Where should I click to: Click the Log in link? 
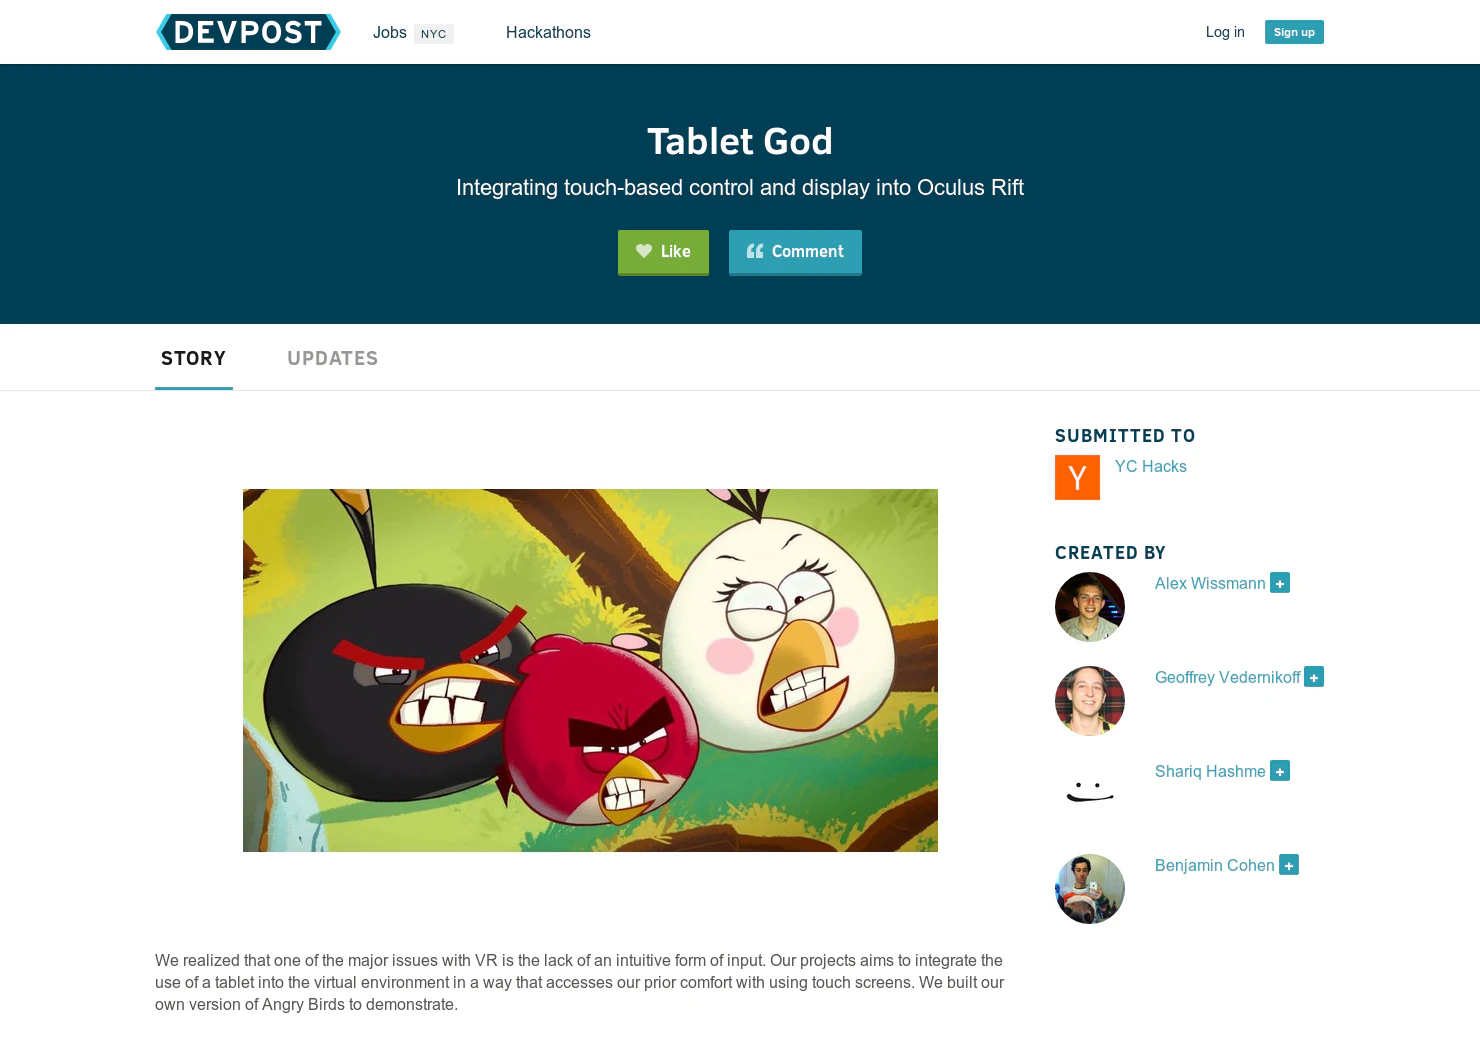pos(1225,32)
